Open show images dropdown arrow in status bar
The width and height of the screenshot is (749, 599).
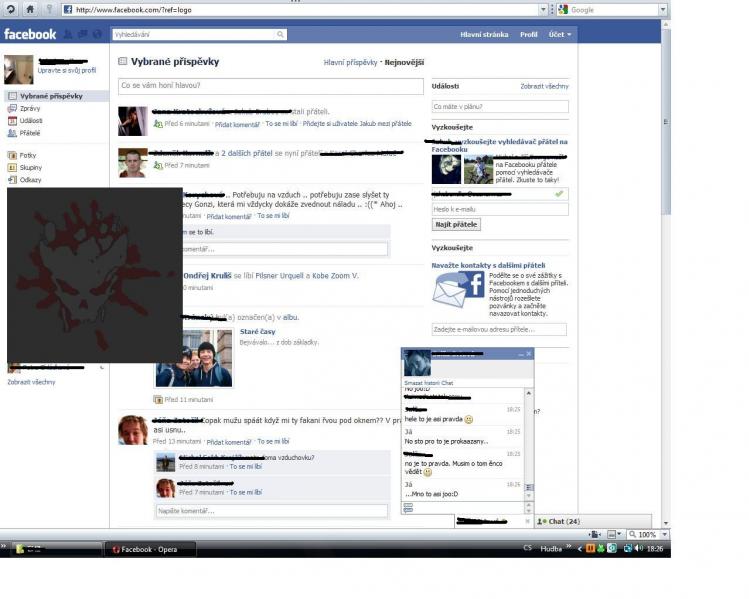click(x=620, y=534)
